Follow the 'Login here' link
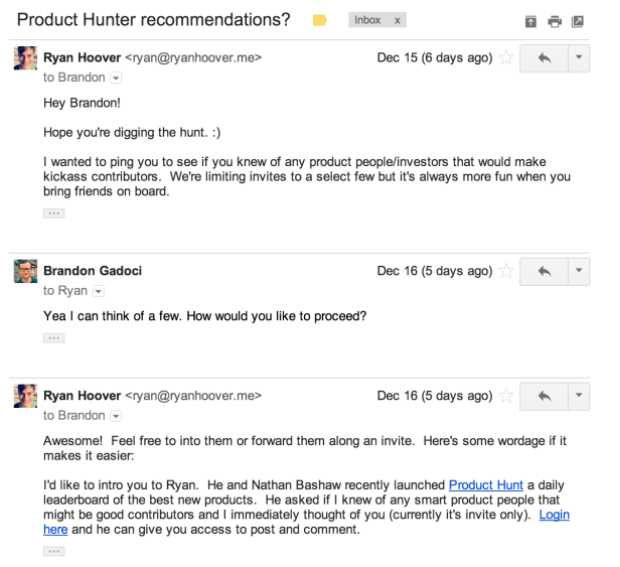Image resolution: width=620 pixels, height=567 pixels. tap(554, 515)
